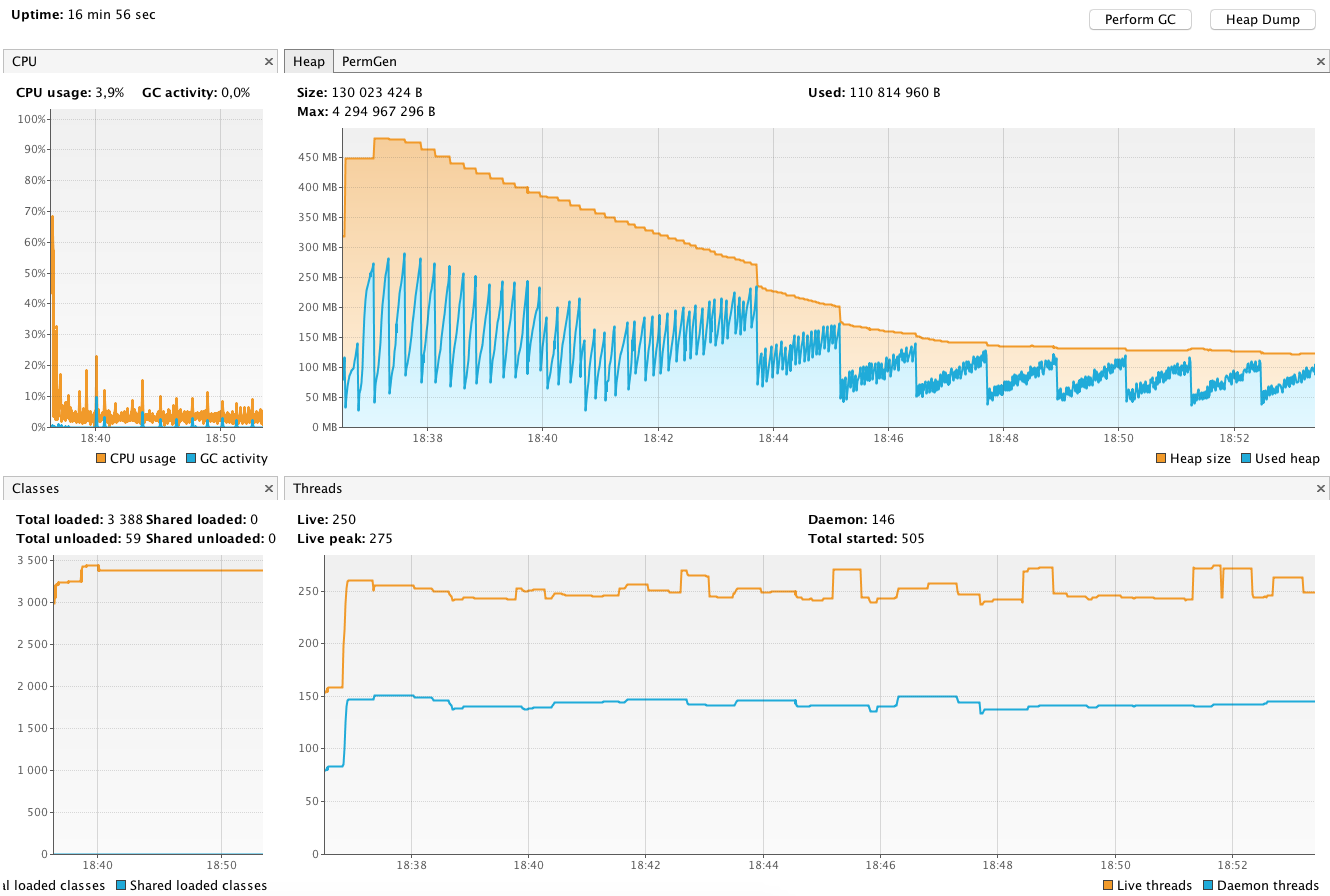1330x896 pixels.
Task: Click the Shared unloaded 0 text
Action: click(x=211, y=539)
